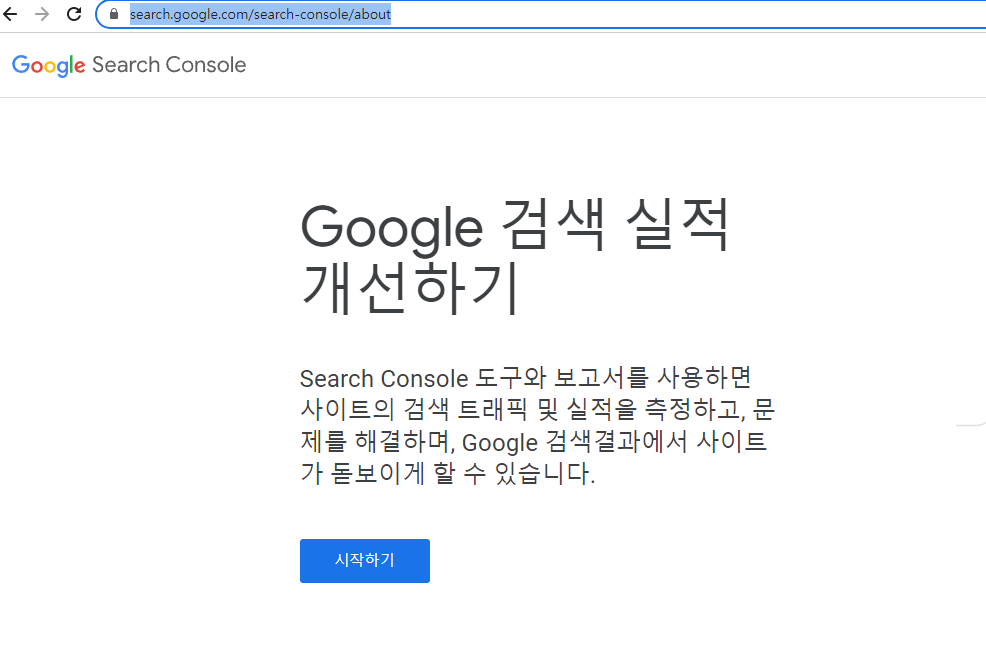
Task: Reload the page with the refresh icon
Action: point(74,14)
